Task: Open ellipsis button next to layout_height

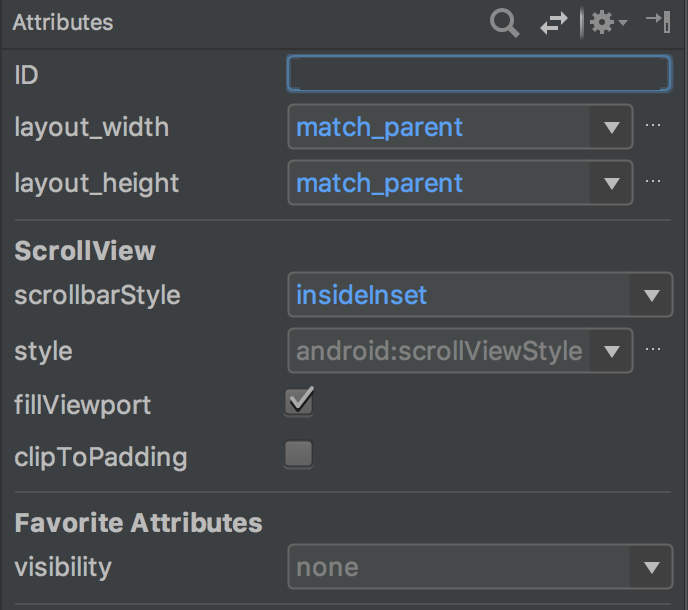Action: point(653,181)
